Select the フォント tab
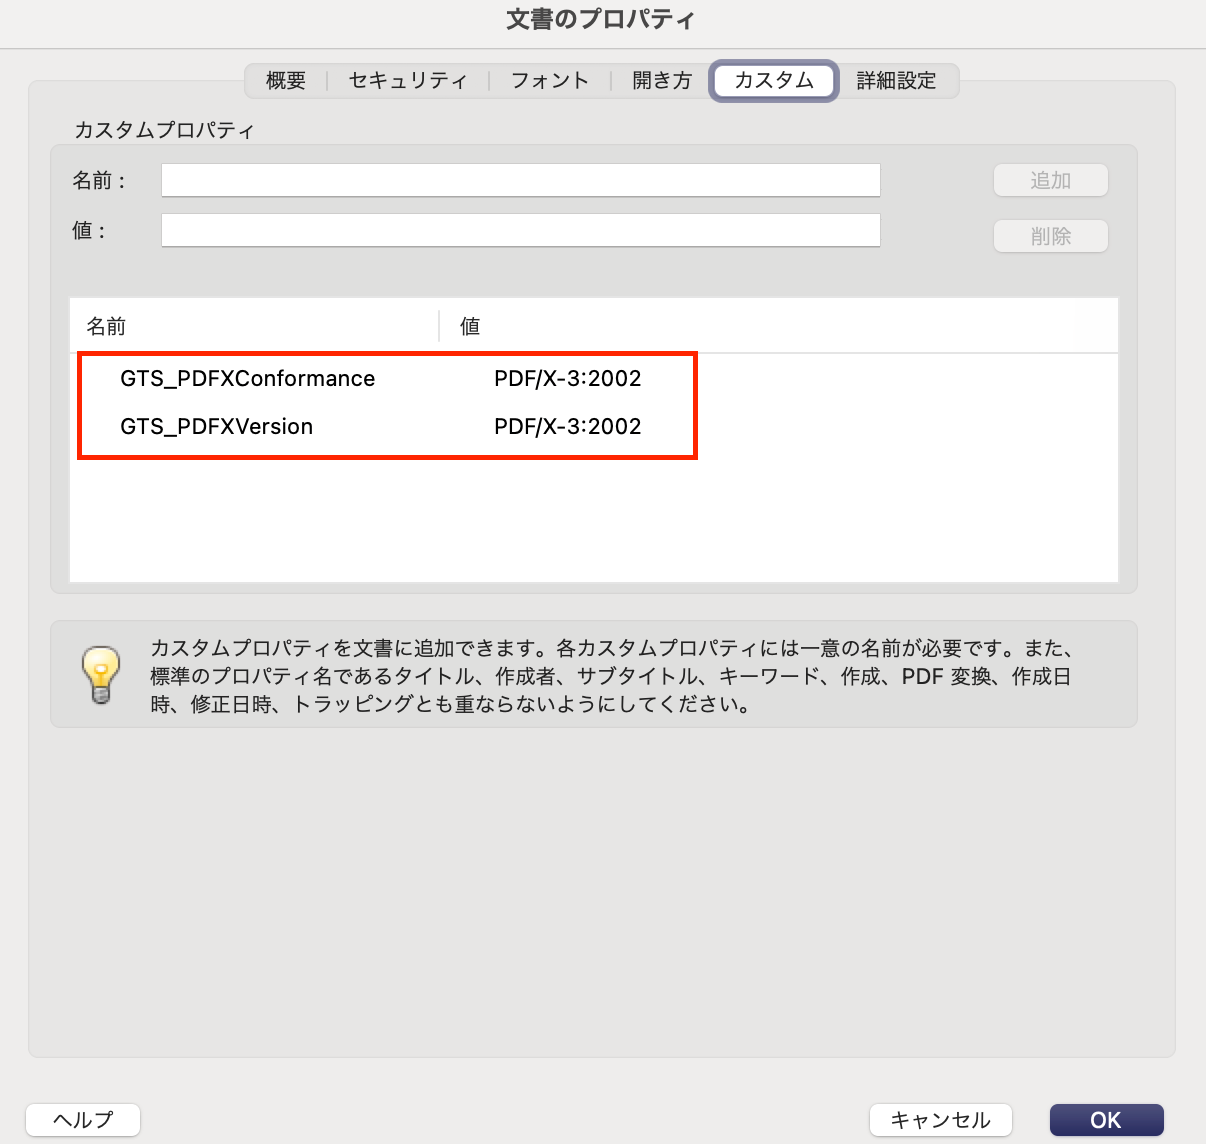Screen dimensions: 1206x1144 tap(549, 81)
